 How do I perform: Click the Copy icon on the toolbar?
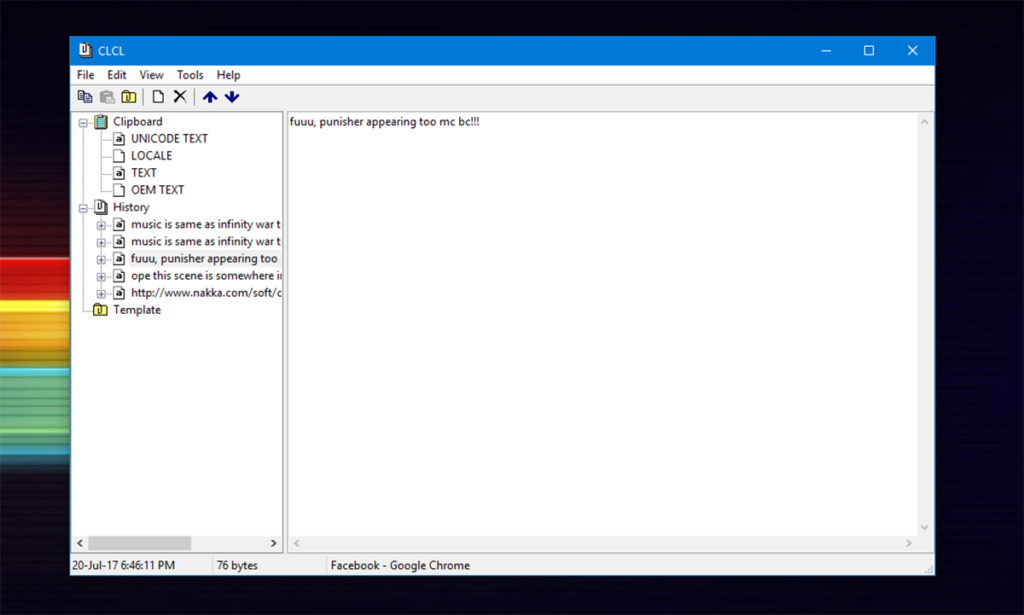(85, 96)
